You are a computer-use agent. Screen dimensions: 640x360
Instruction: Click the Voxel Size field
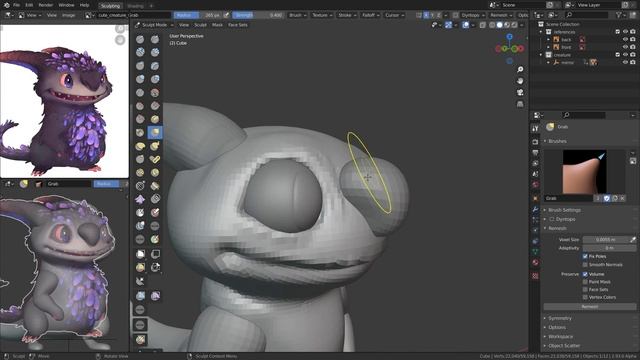coord(606,240)
